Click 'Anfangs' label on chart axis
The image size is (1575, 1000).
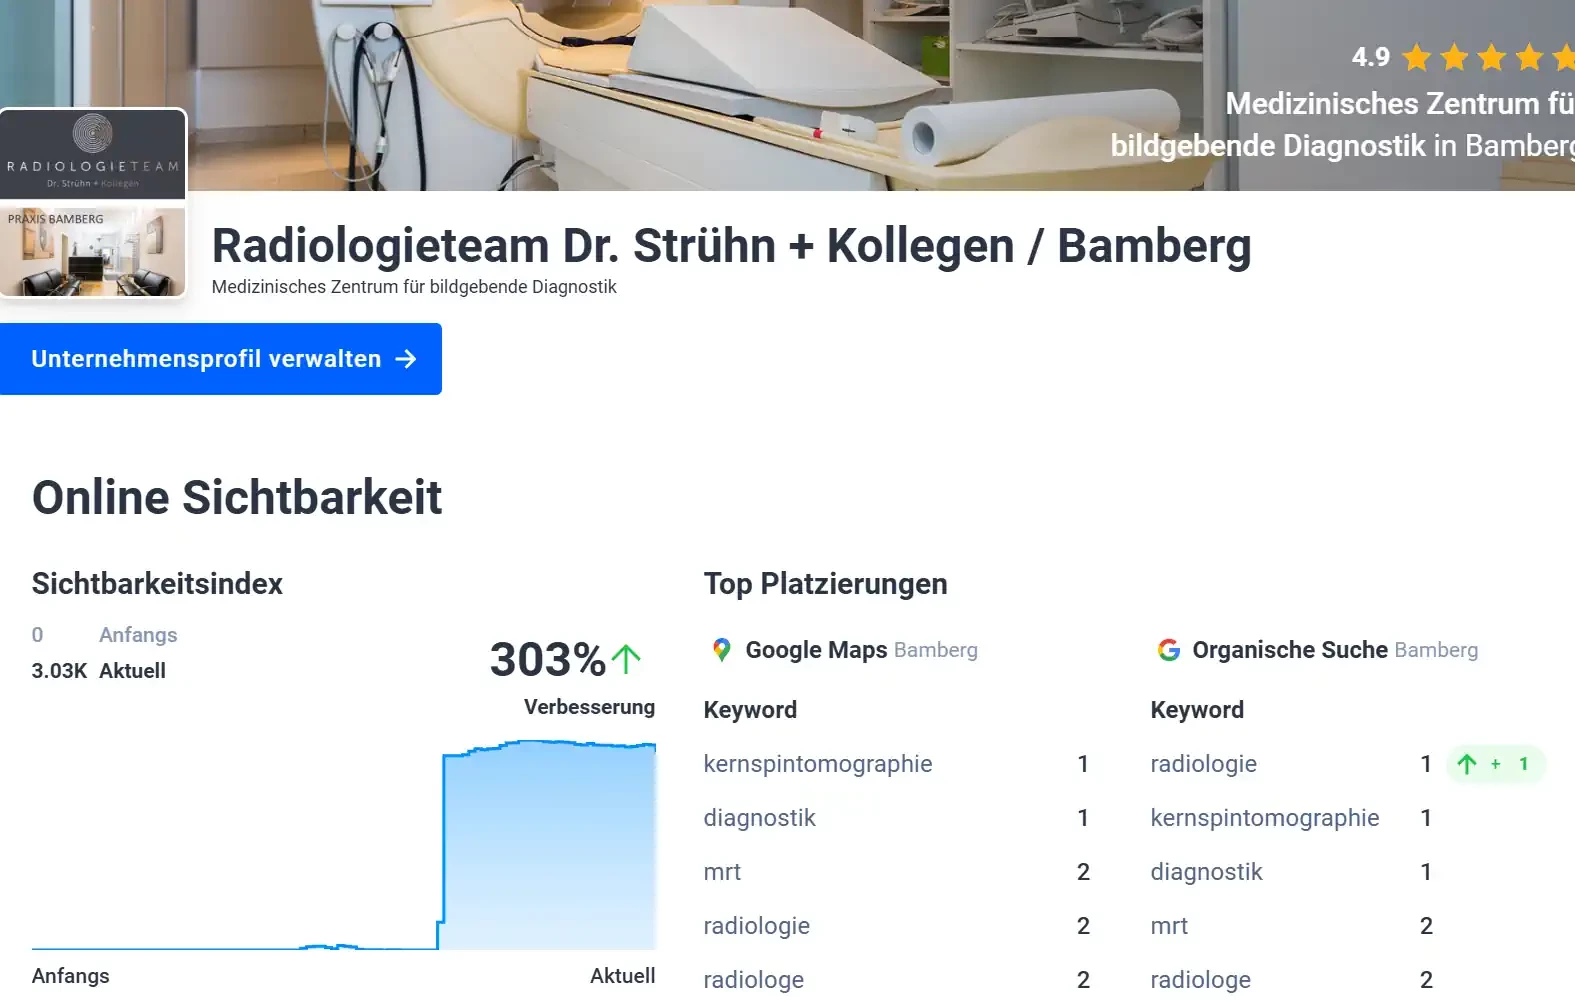click(71, 976)
